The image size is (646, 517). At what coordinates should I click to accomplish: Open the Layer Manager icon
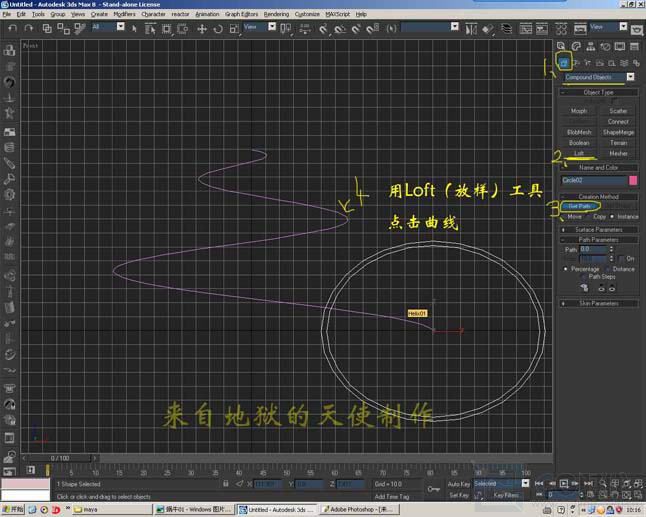(x=506, y=28)
